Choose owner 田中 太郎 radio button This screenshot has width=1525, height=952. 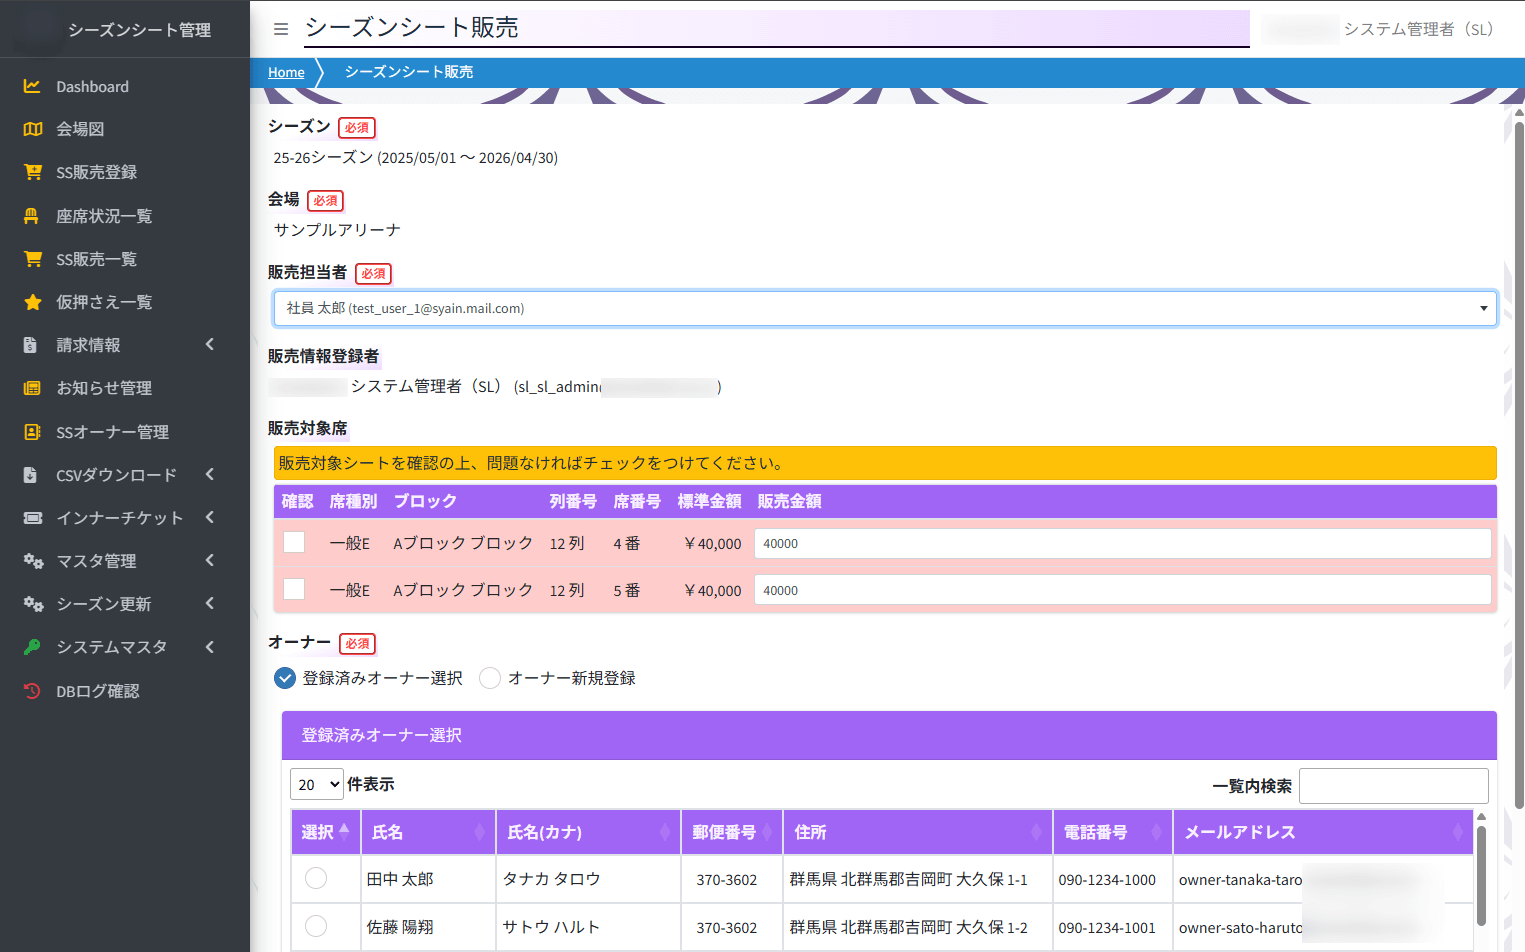[316, 878]
